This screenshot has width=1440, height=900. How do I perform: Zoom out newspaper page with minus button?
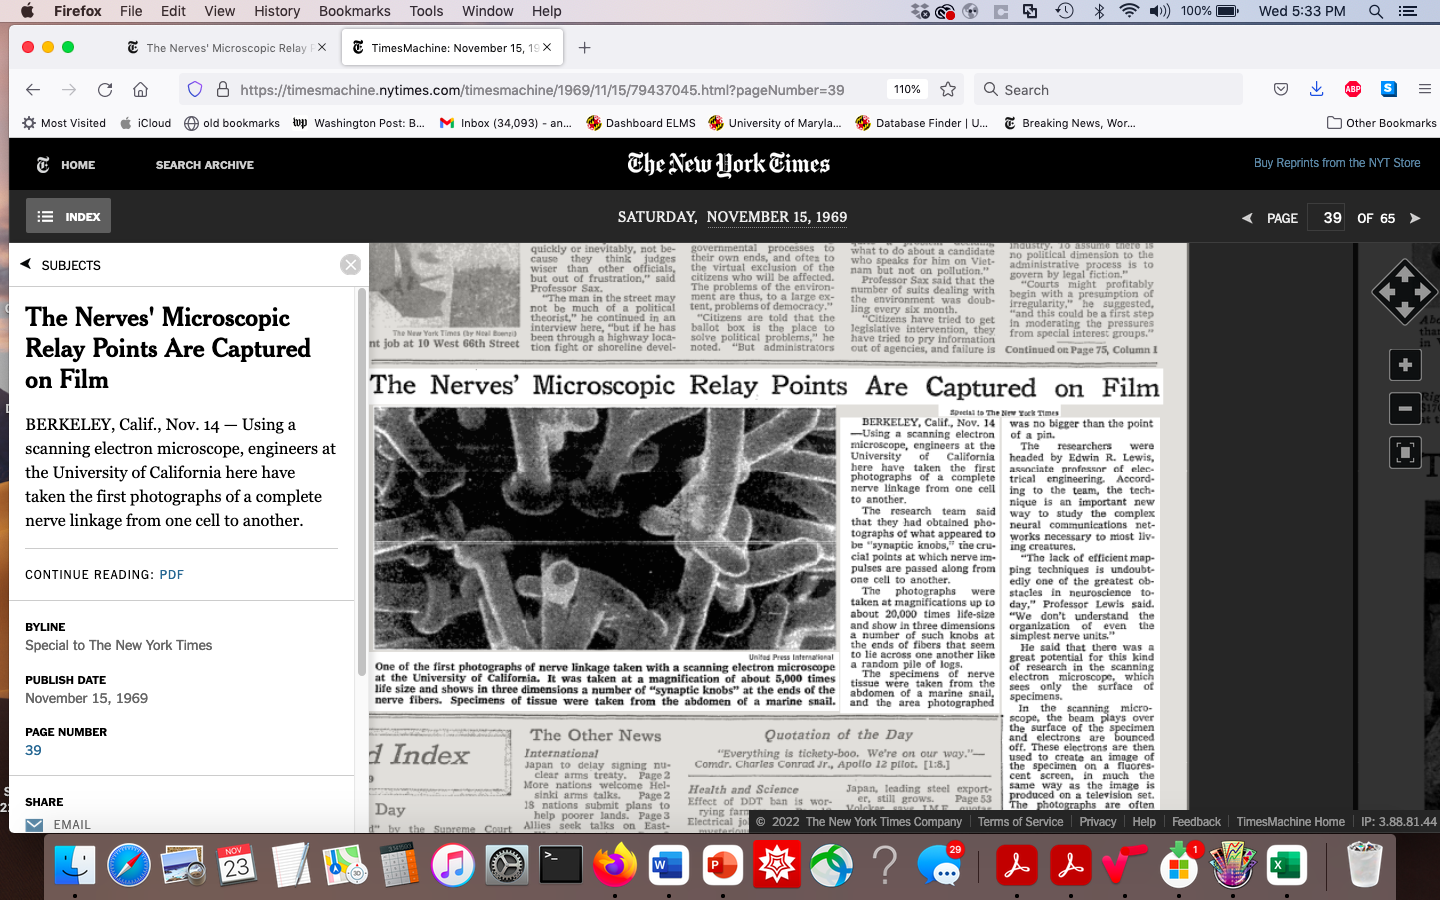1405,408
